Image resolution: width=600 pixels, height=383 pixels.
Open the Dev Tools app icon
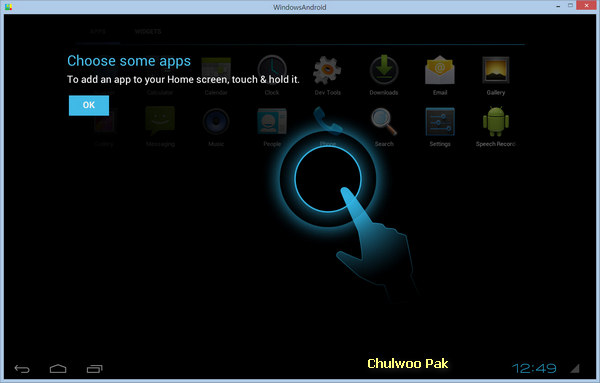pos(327,71)
